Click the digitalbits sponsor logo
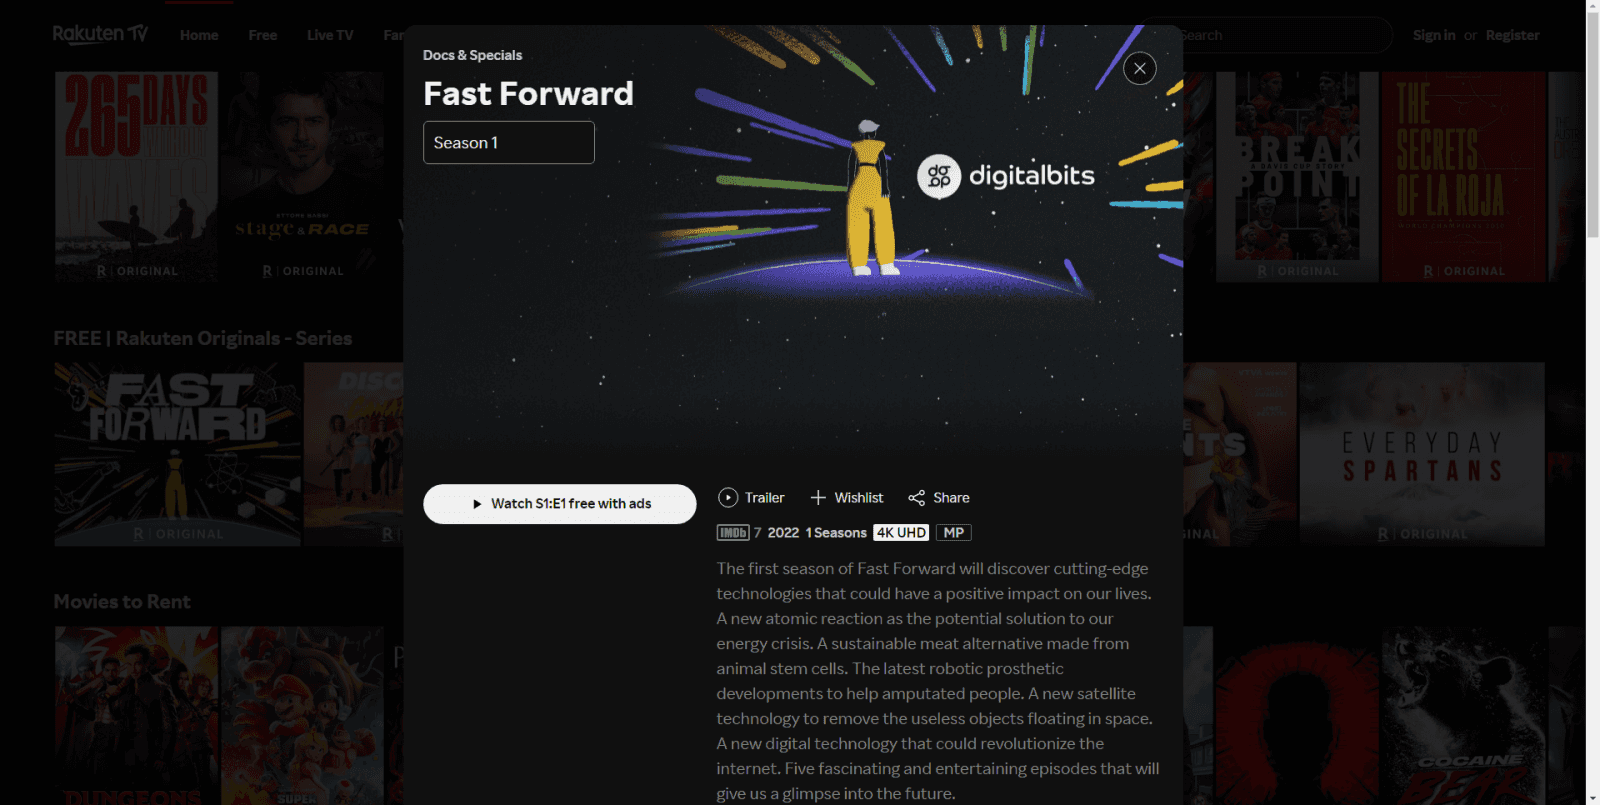Viewport: 1600px width, 805px height. pyautogui.click(x=1006, y=177)
